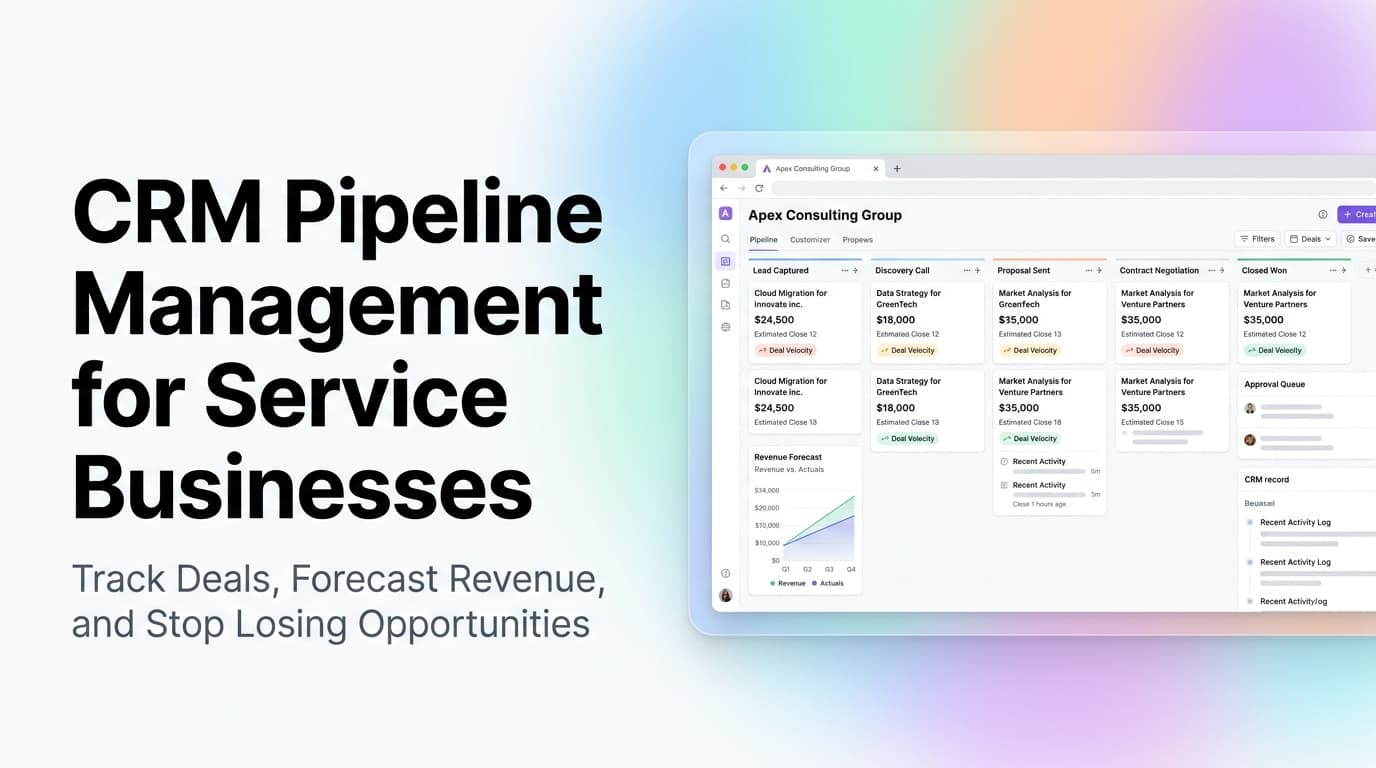Click the browser address bar
Image resolution: width=1376 pixels, height=768 pixels.
point(1073,188)
